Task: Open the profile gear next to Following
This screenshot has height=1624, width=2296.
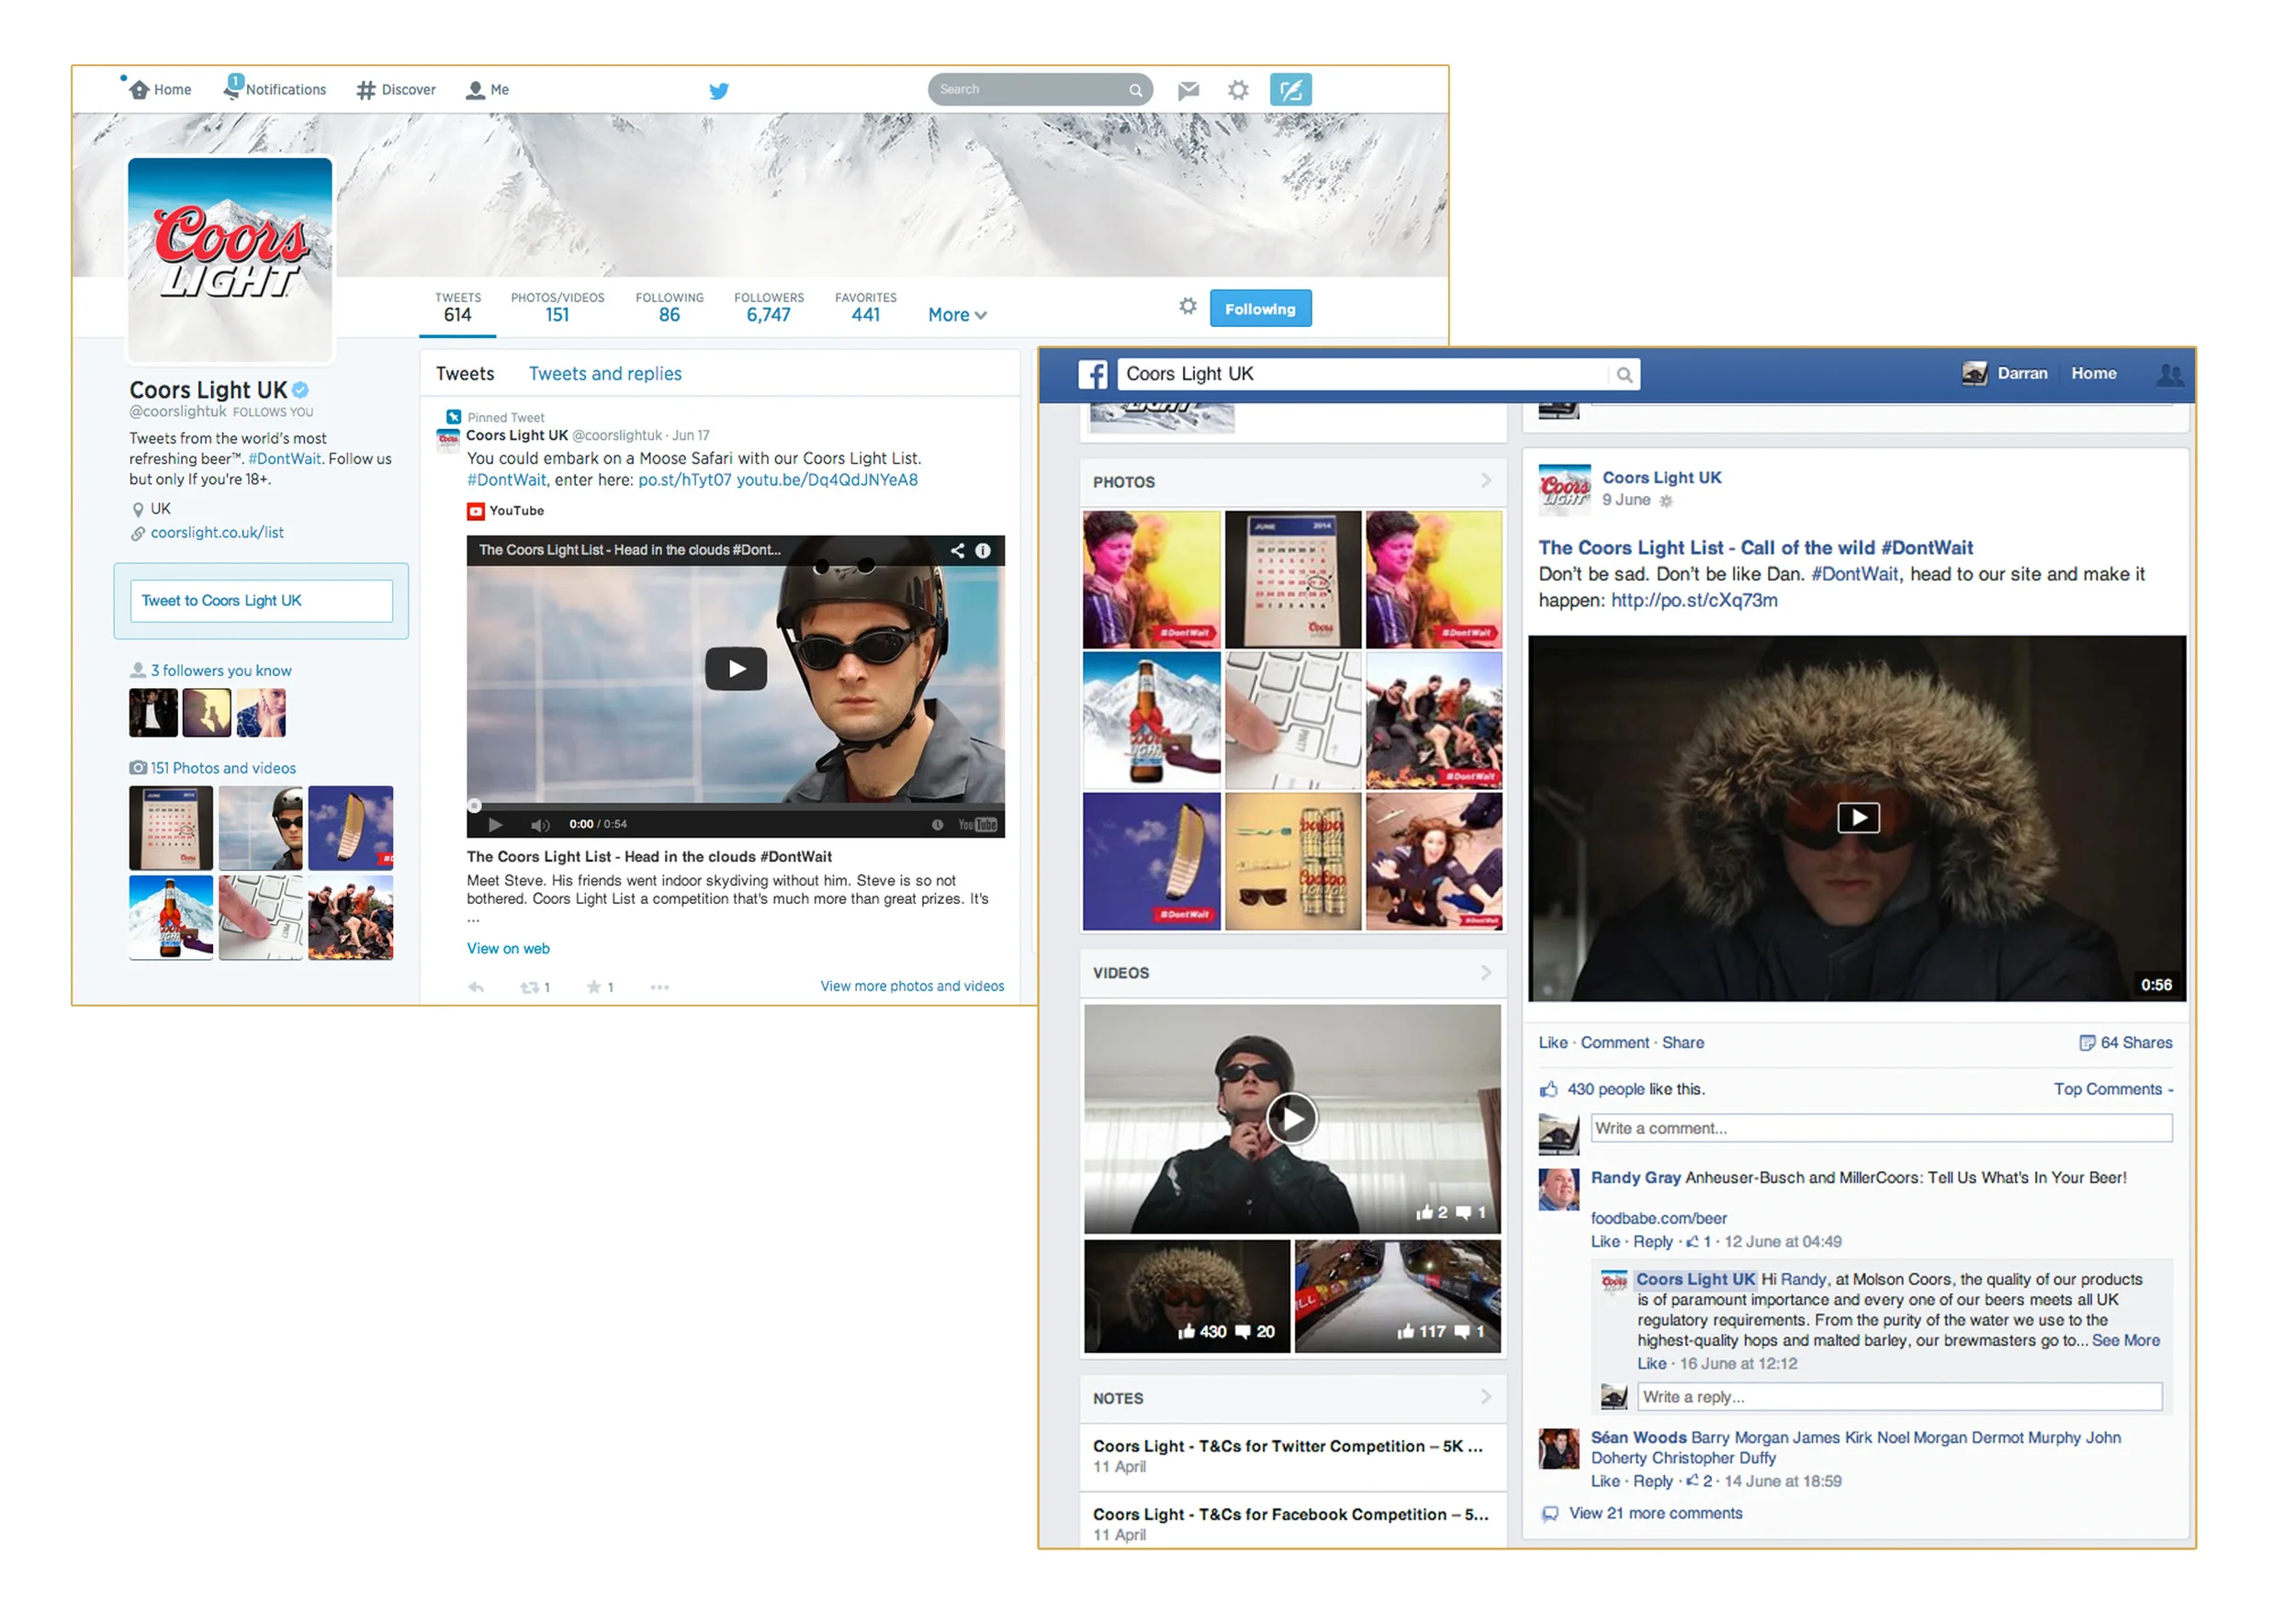Action: pyautogui.click(x=1187, y=306)
